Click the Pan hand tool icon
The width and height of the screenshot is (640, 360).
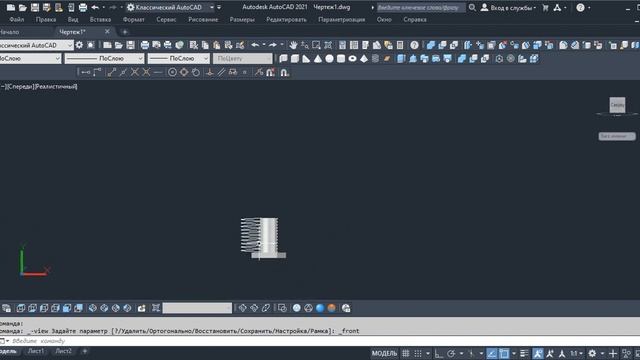(x=293, y=45)
